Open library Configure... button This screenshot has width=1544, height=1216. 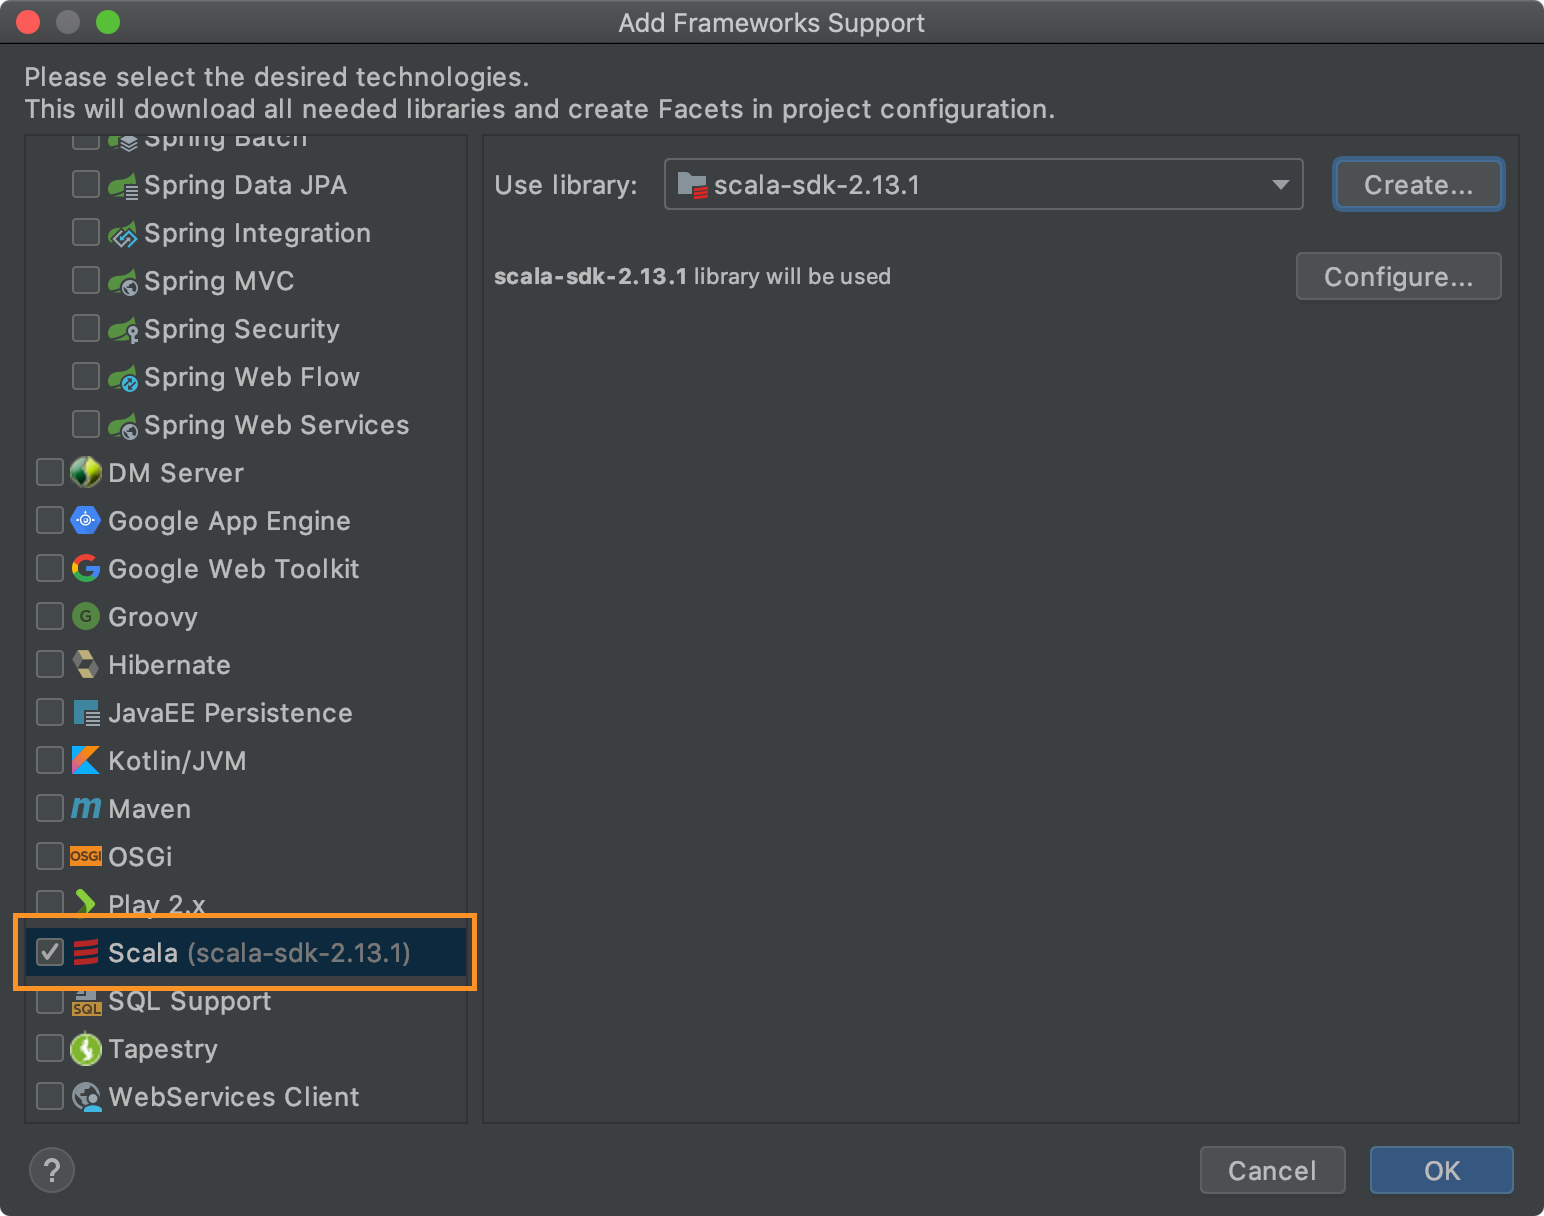(1398, 277)
